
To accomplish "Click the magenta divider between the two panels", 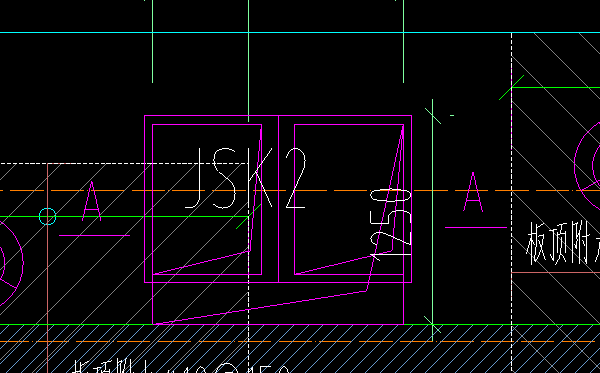I will pyautogui.click(x=279, y=199).
